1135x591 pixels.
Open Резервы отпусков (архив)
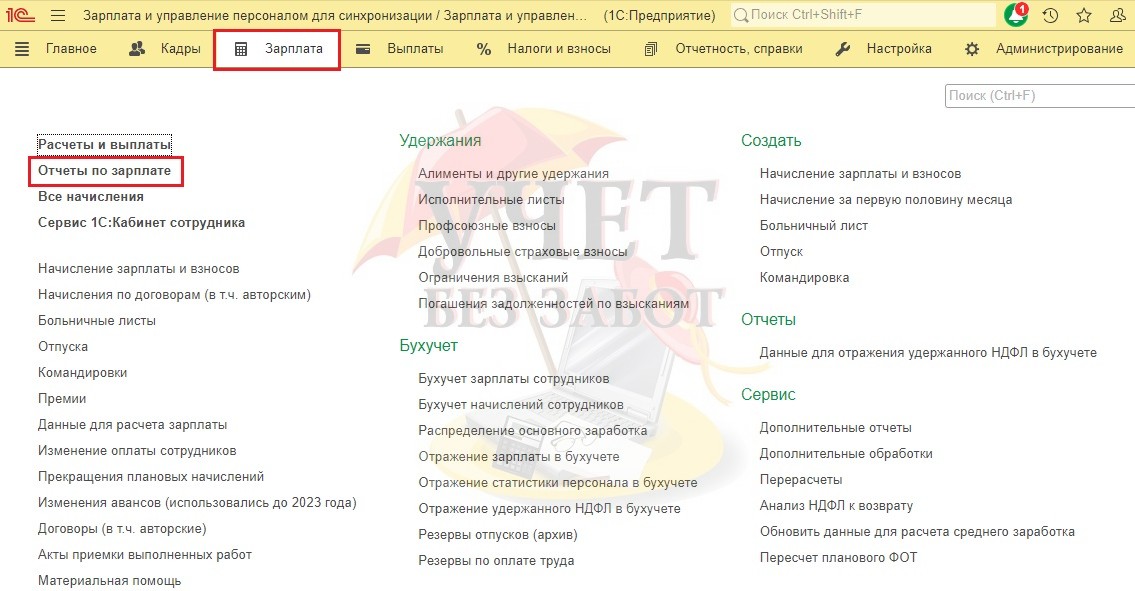tap(498, 535)
